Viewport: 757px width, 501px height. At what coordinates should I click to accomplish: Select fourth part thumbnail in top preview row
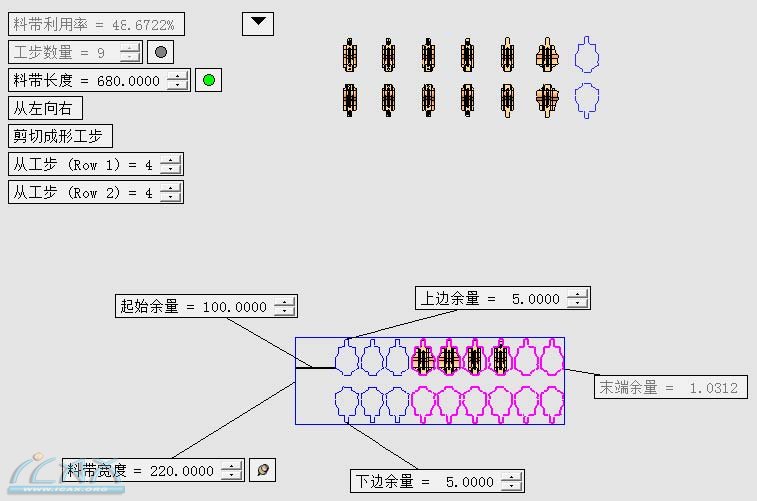pyautogui.click(x=467, y=56)
